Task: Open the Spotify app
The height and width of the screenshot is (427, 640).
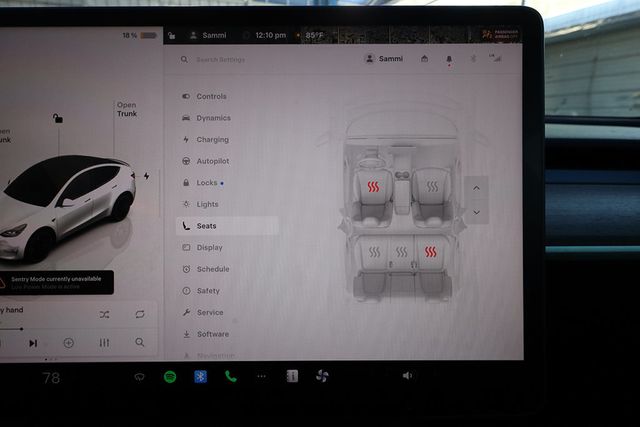Action: point(170,376)
